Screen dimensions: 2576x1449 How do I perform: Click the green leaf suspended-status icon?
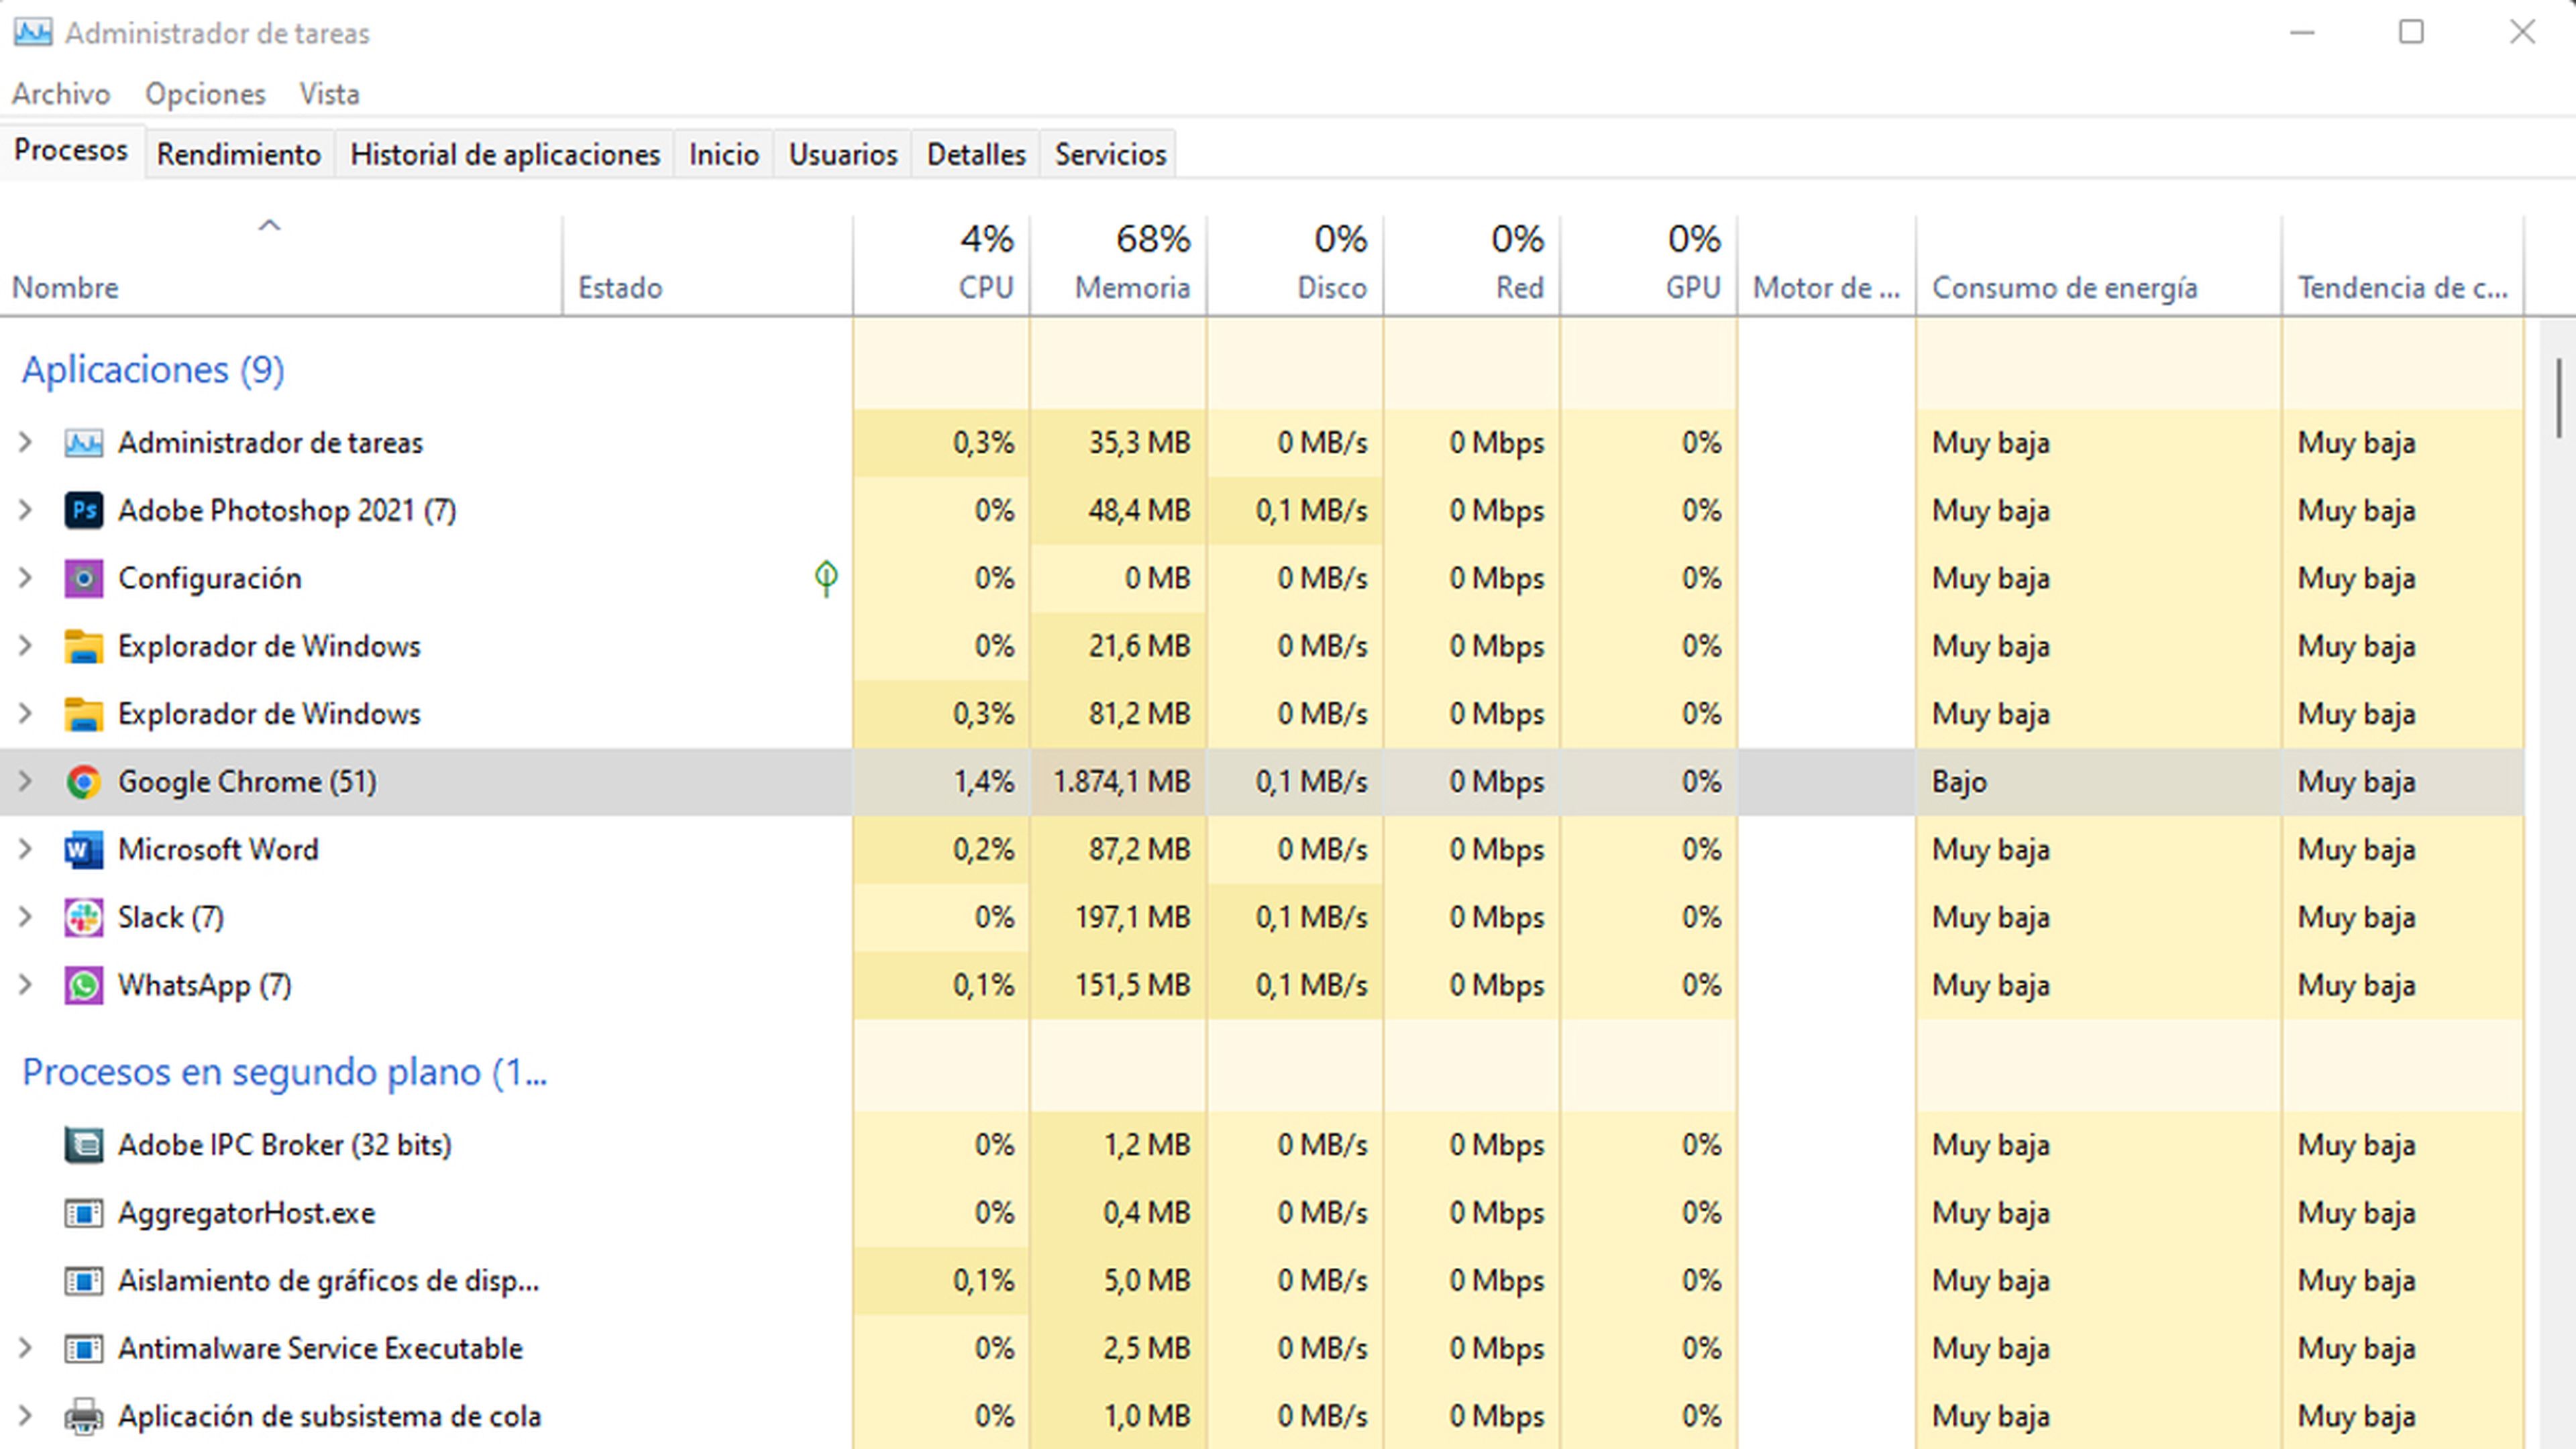826,578
